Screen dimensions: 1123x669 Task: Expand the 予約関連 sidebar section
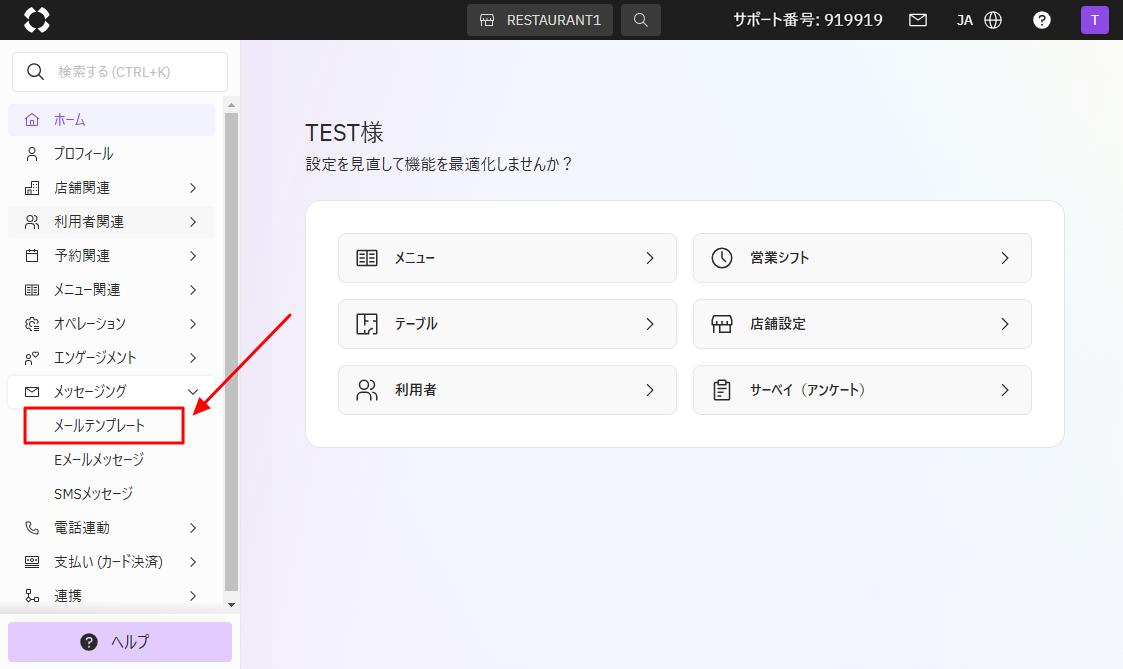point(111,256)
